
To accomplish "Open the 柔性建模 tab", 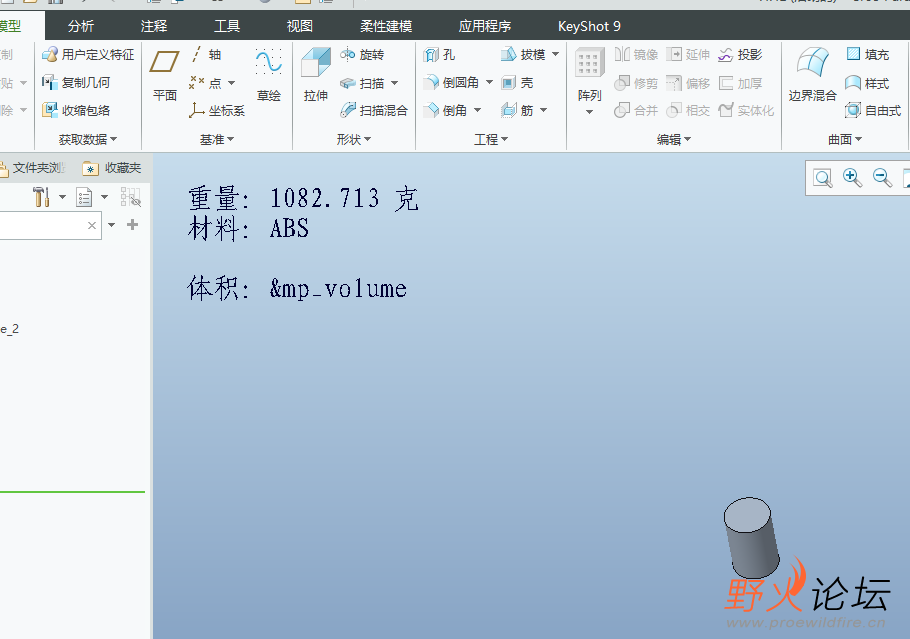I will pyautogui.click(x=386, y=26).
